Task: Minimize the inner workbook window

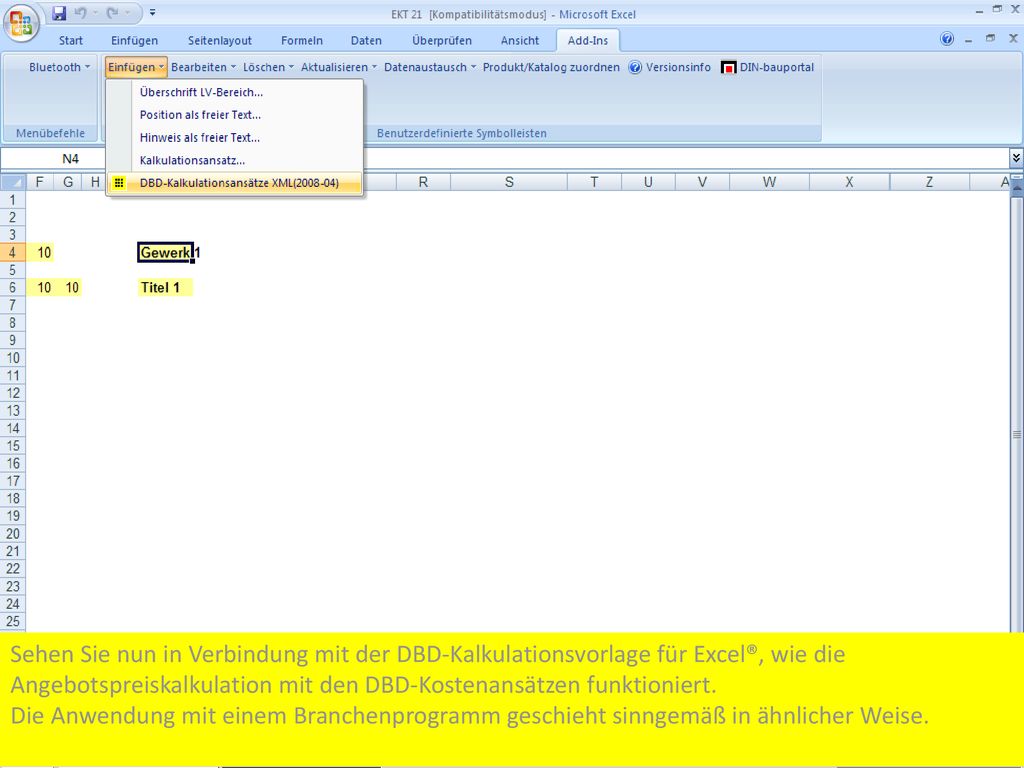Action: (x=968, y=40)
